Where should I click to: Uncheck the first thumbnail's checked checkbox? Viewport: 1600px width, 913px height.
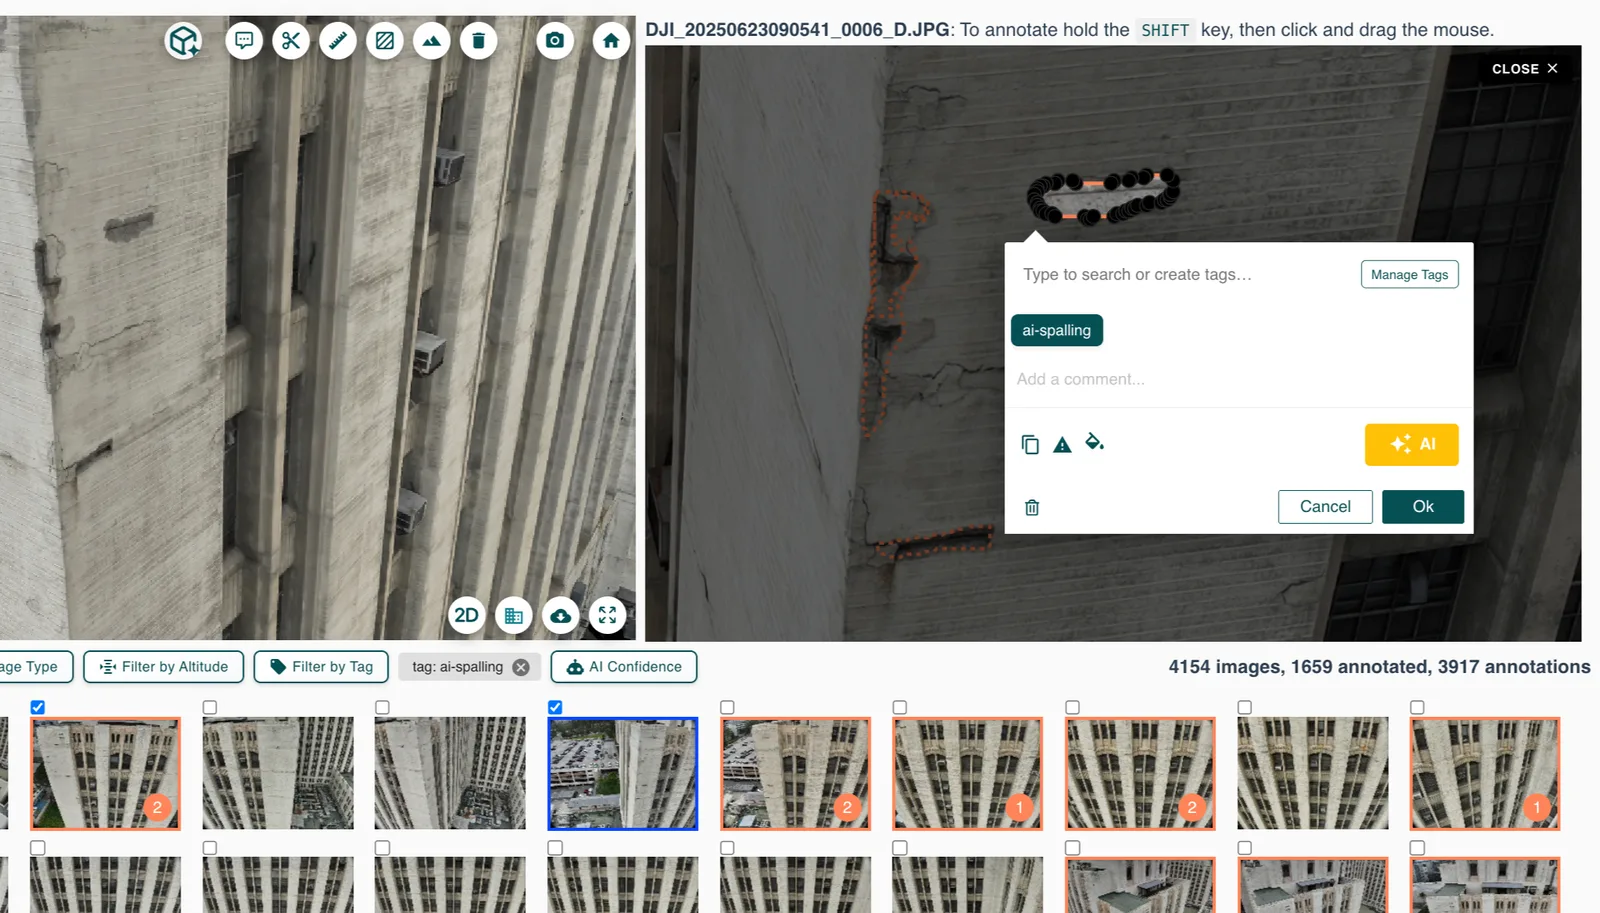click(38, 707)
